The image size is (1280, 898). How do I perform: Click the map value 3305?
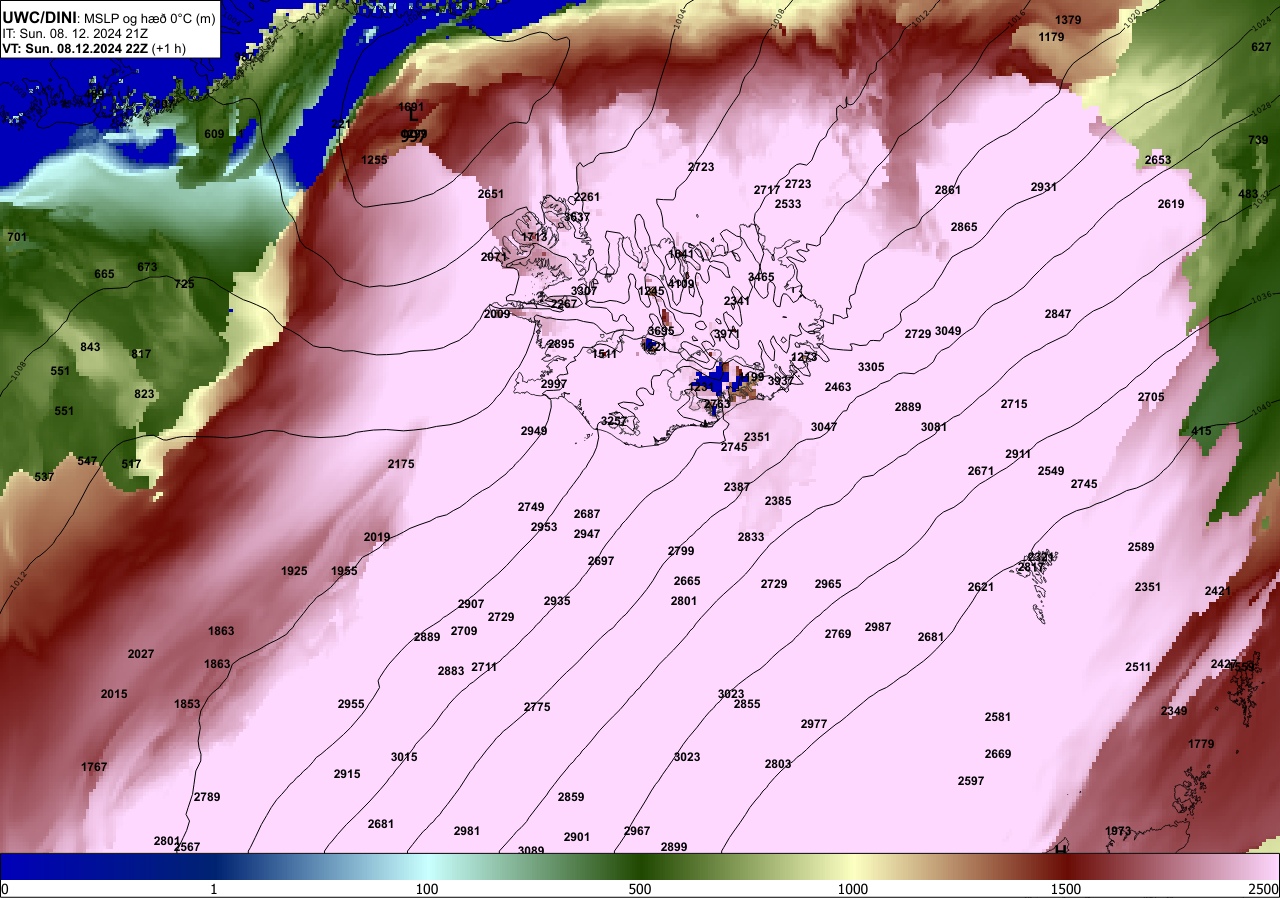tap(871, 367)
